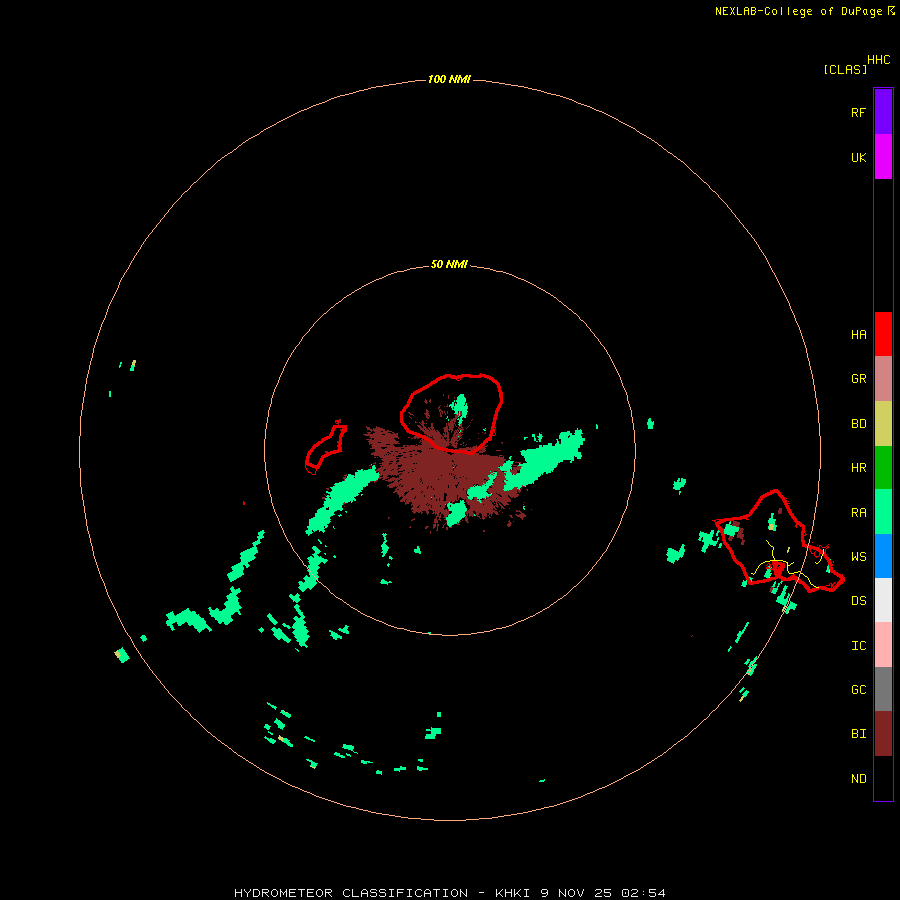Click the HHC product code label

(x=879, y=60)
